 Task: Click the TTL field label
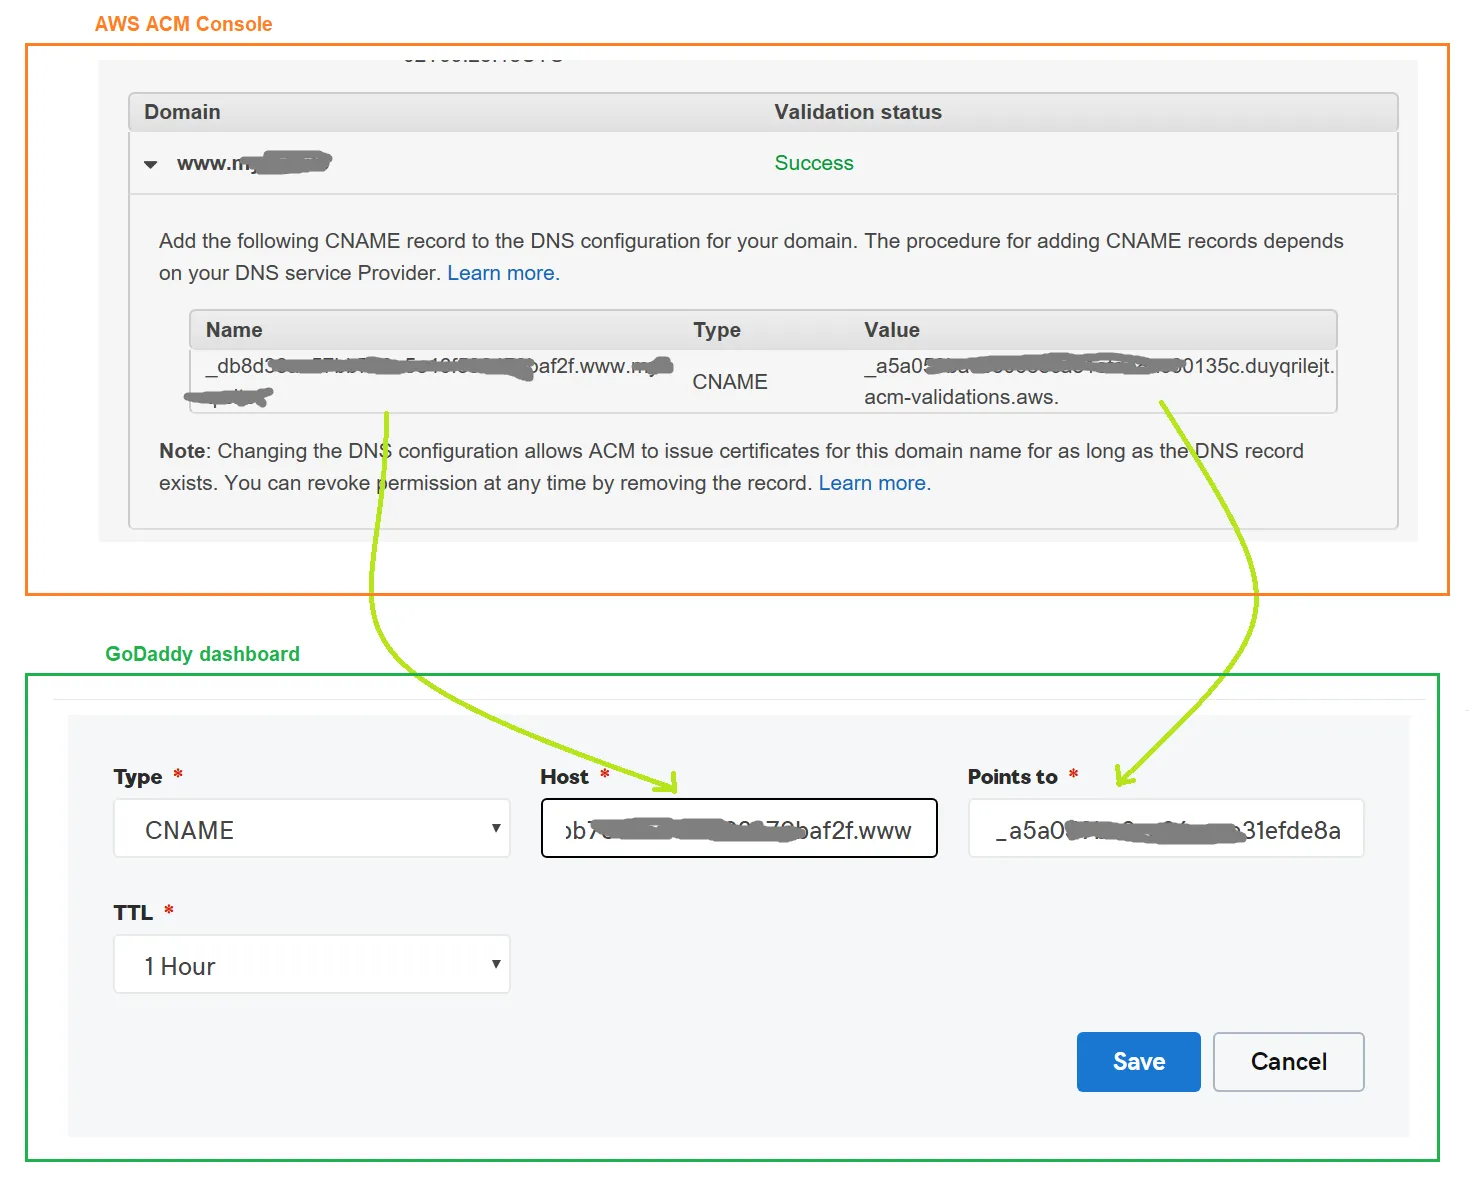coord(133,913)
